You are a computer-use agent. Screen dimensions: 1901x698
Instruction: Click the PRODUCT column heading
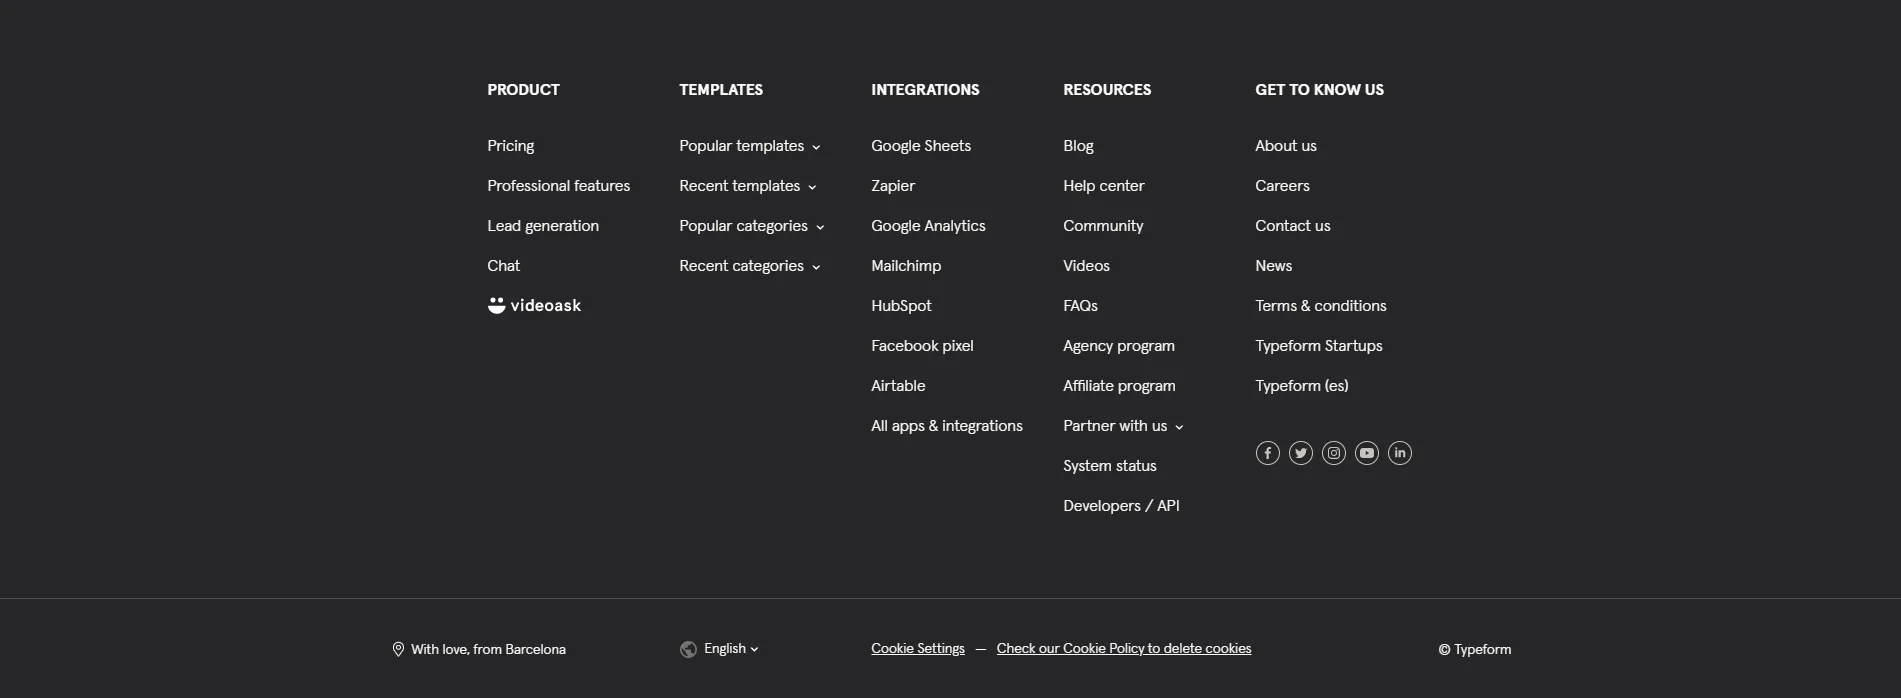523,90
